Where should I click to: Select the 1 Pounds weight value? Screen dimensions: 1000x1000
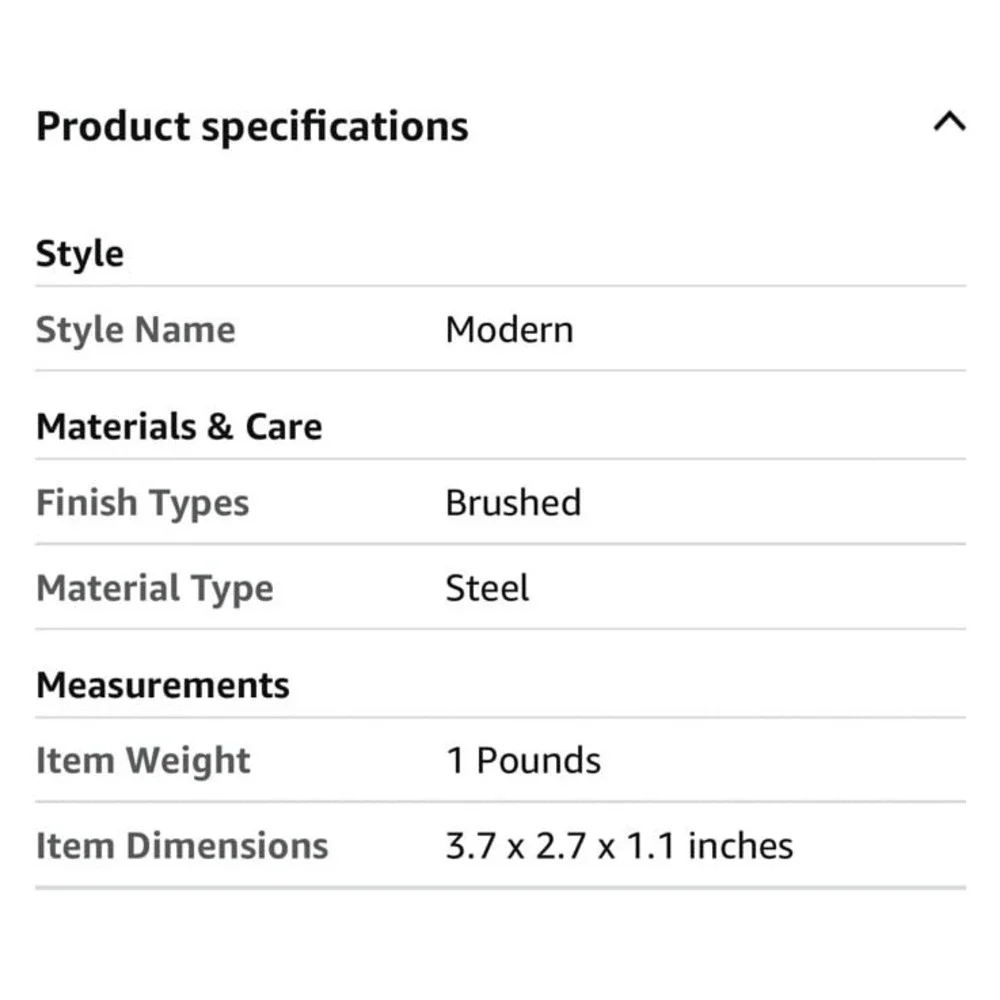[x=523, y=760]
